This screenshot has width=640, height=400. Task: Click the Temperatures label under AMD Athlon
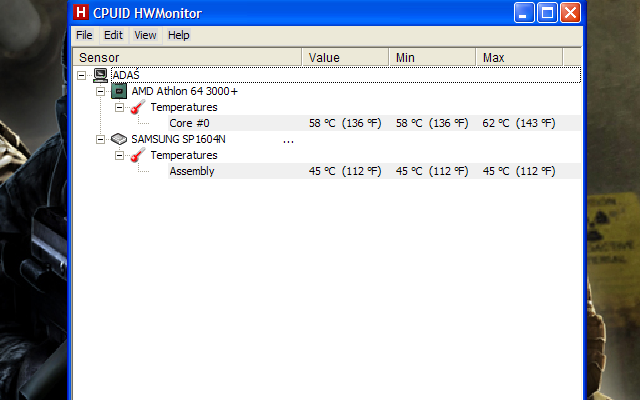184,107
